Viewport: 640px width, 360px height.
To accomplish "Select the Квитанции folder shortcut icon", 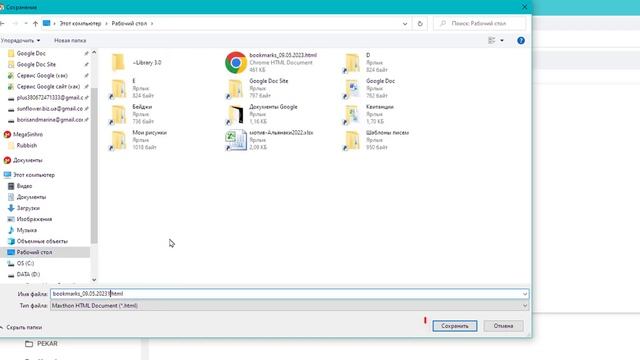I will pyautogui.click(x=352, y=115).
